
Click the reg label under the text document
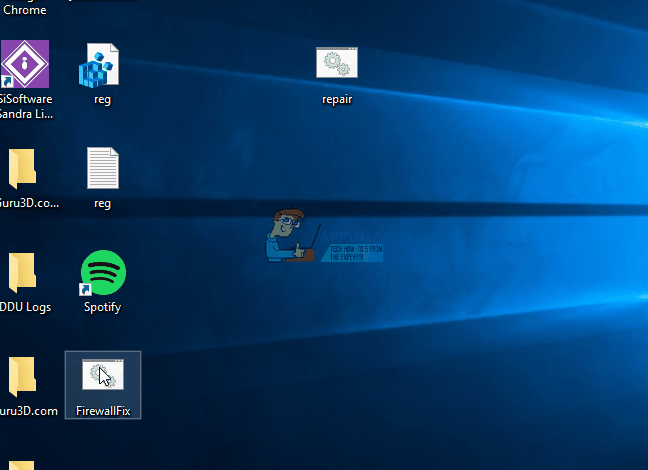point(102,204)
